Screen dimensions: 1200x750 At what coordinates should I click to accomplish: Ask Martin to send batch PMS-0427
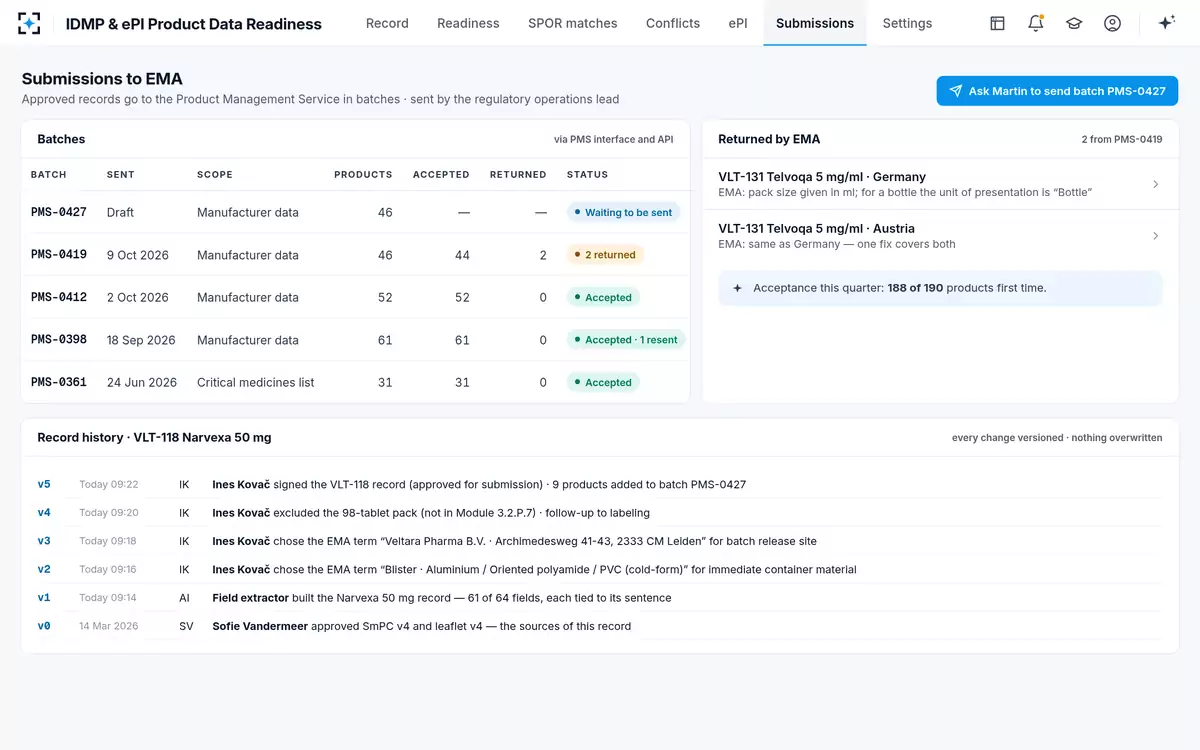coord(1057,91)
